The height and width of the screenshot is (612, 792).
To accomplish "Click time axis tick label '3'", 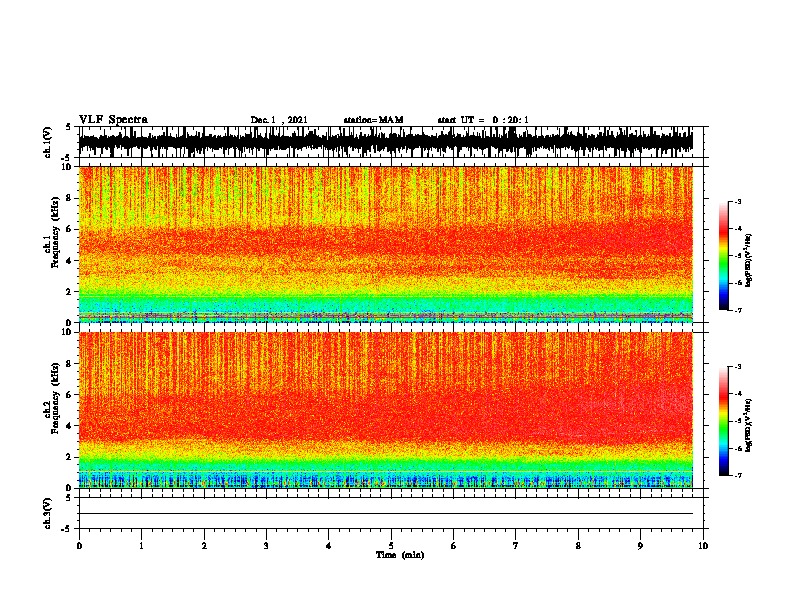I will coord(266,546).
